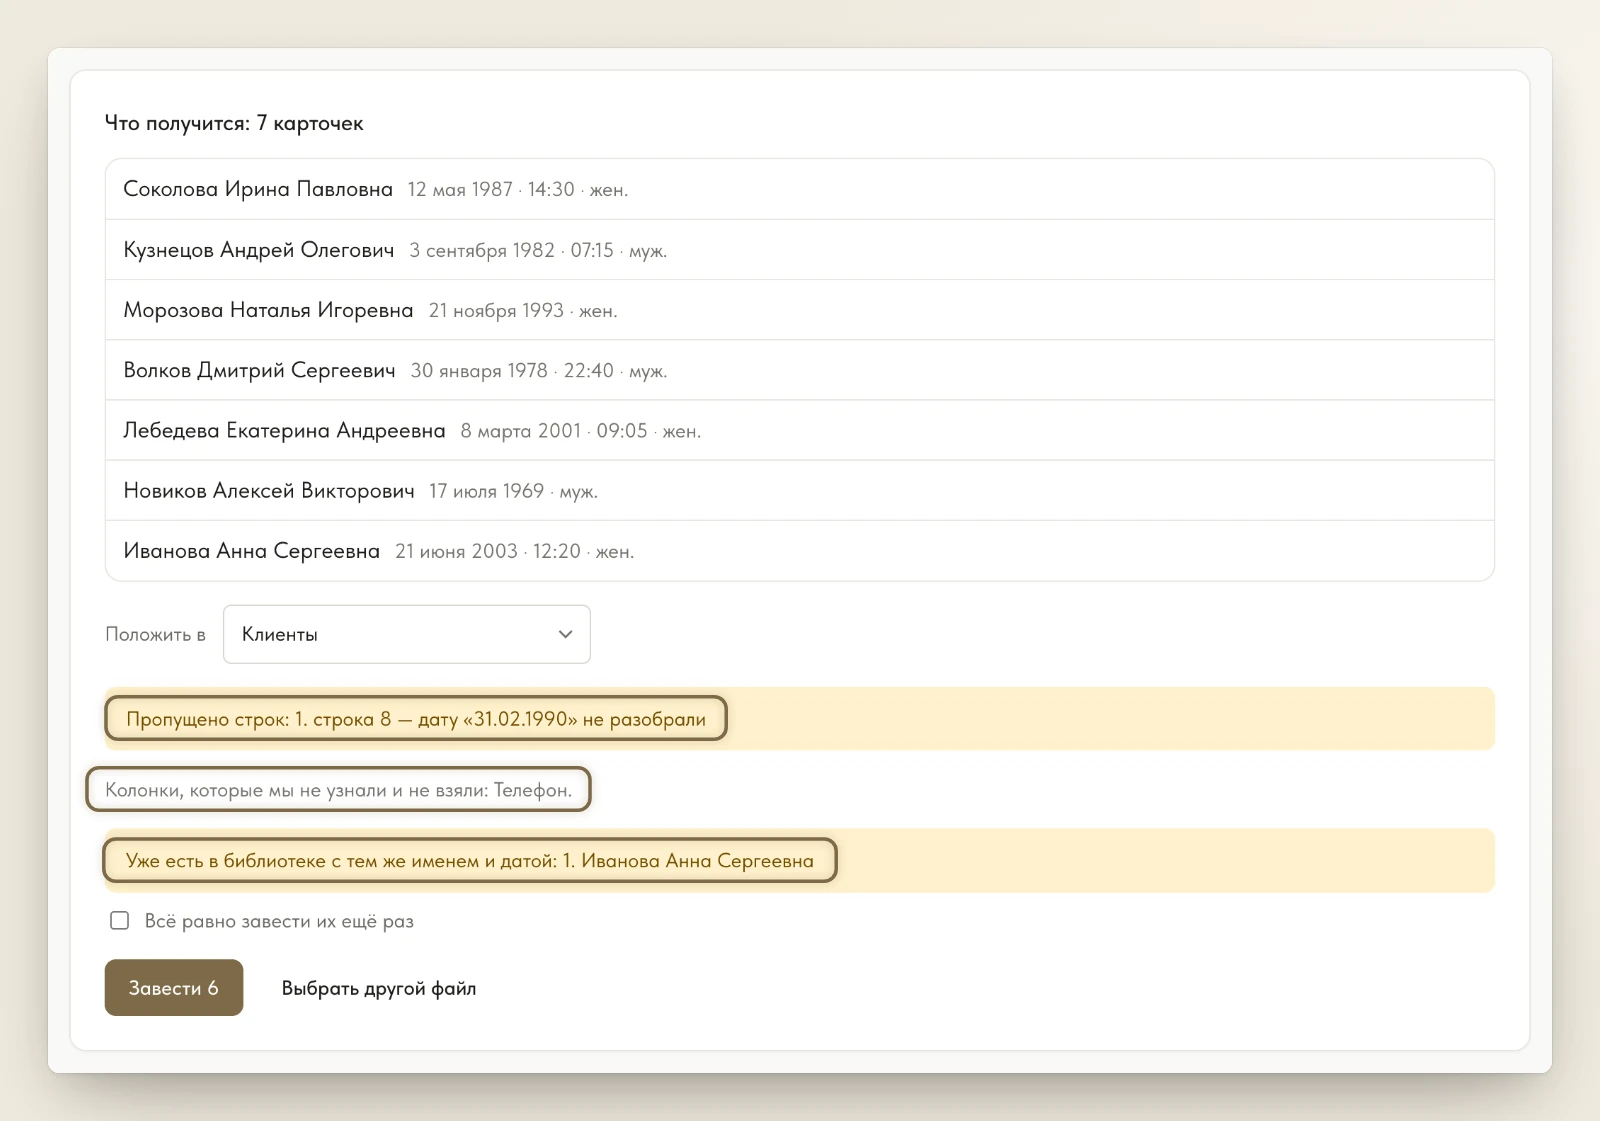This screenshot has height=1121, width=1600.
Task: Open the 'Клиенты' folder dropdown
Action: click(407, 634)
